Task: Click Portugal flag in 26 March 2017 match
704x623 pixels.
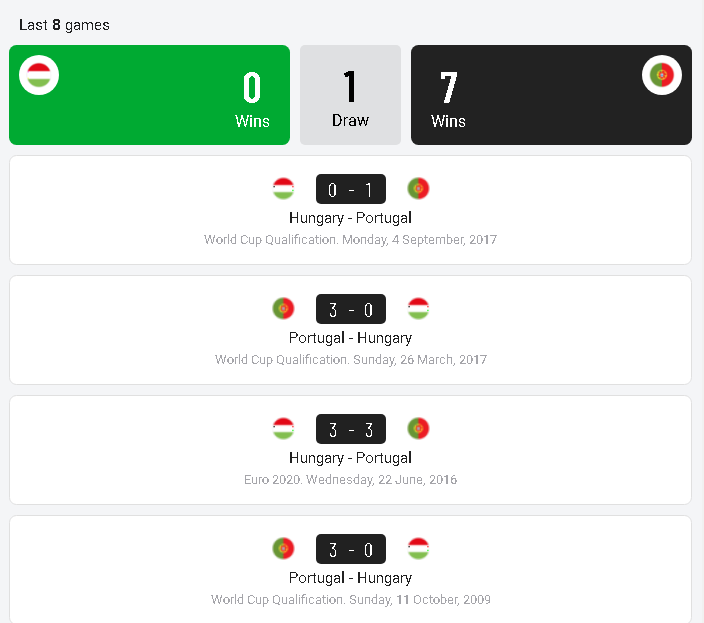Action: point(283,308)
